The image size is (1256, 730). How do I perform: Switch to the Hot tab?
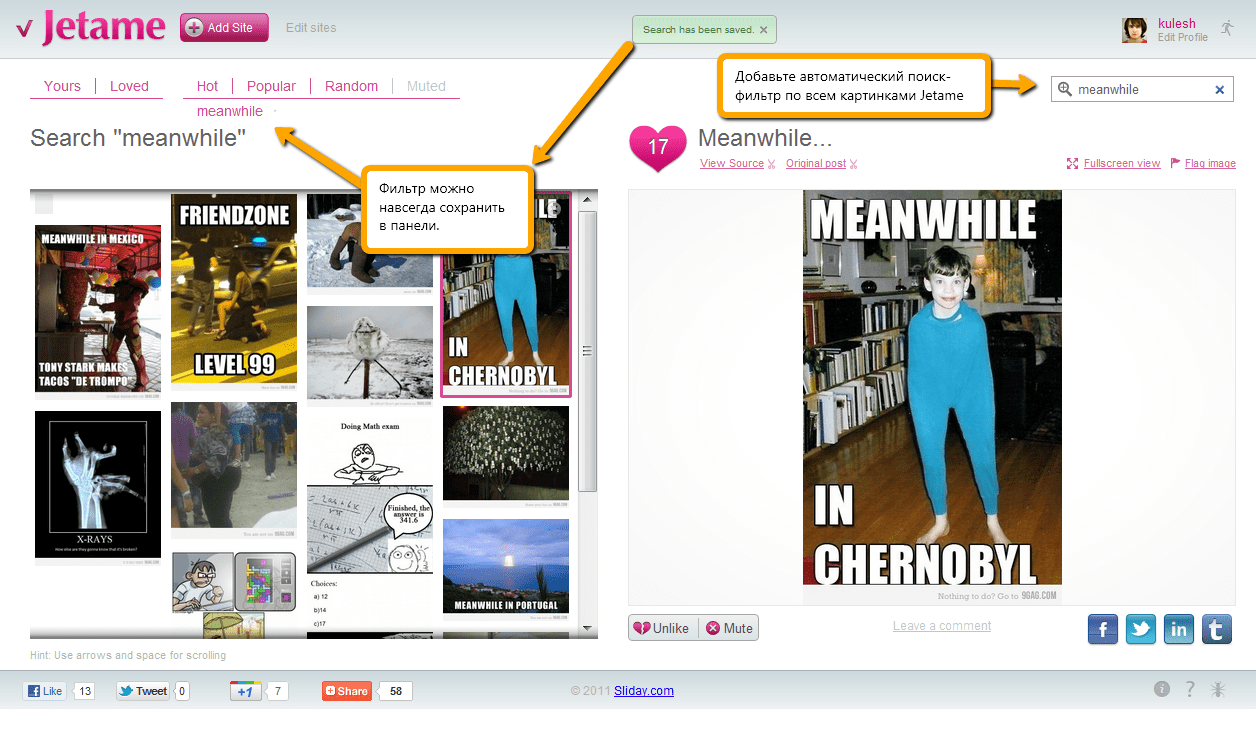coord(207,86)
